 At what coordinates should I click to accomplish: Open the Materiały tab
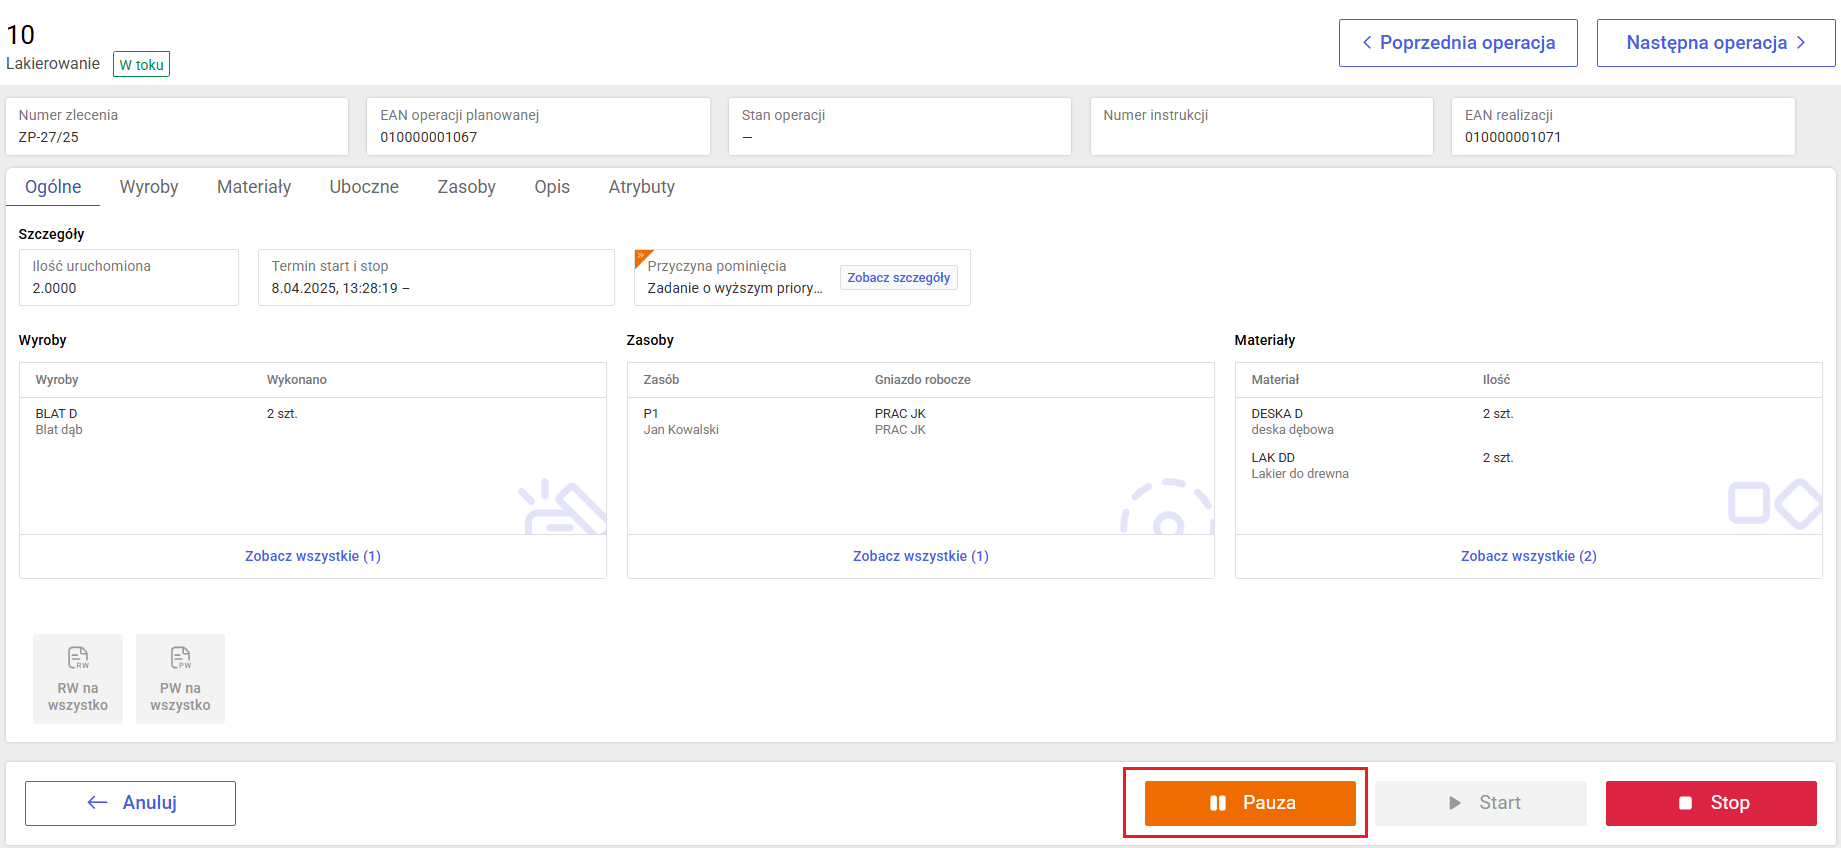[x=254, y=187]
